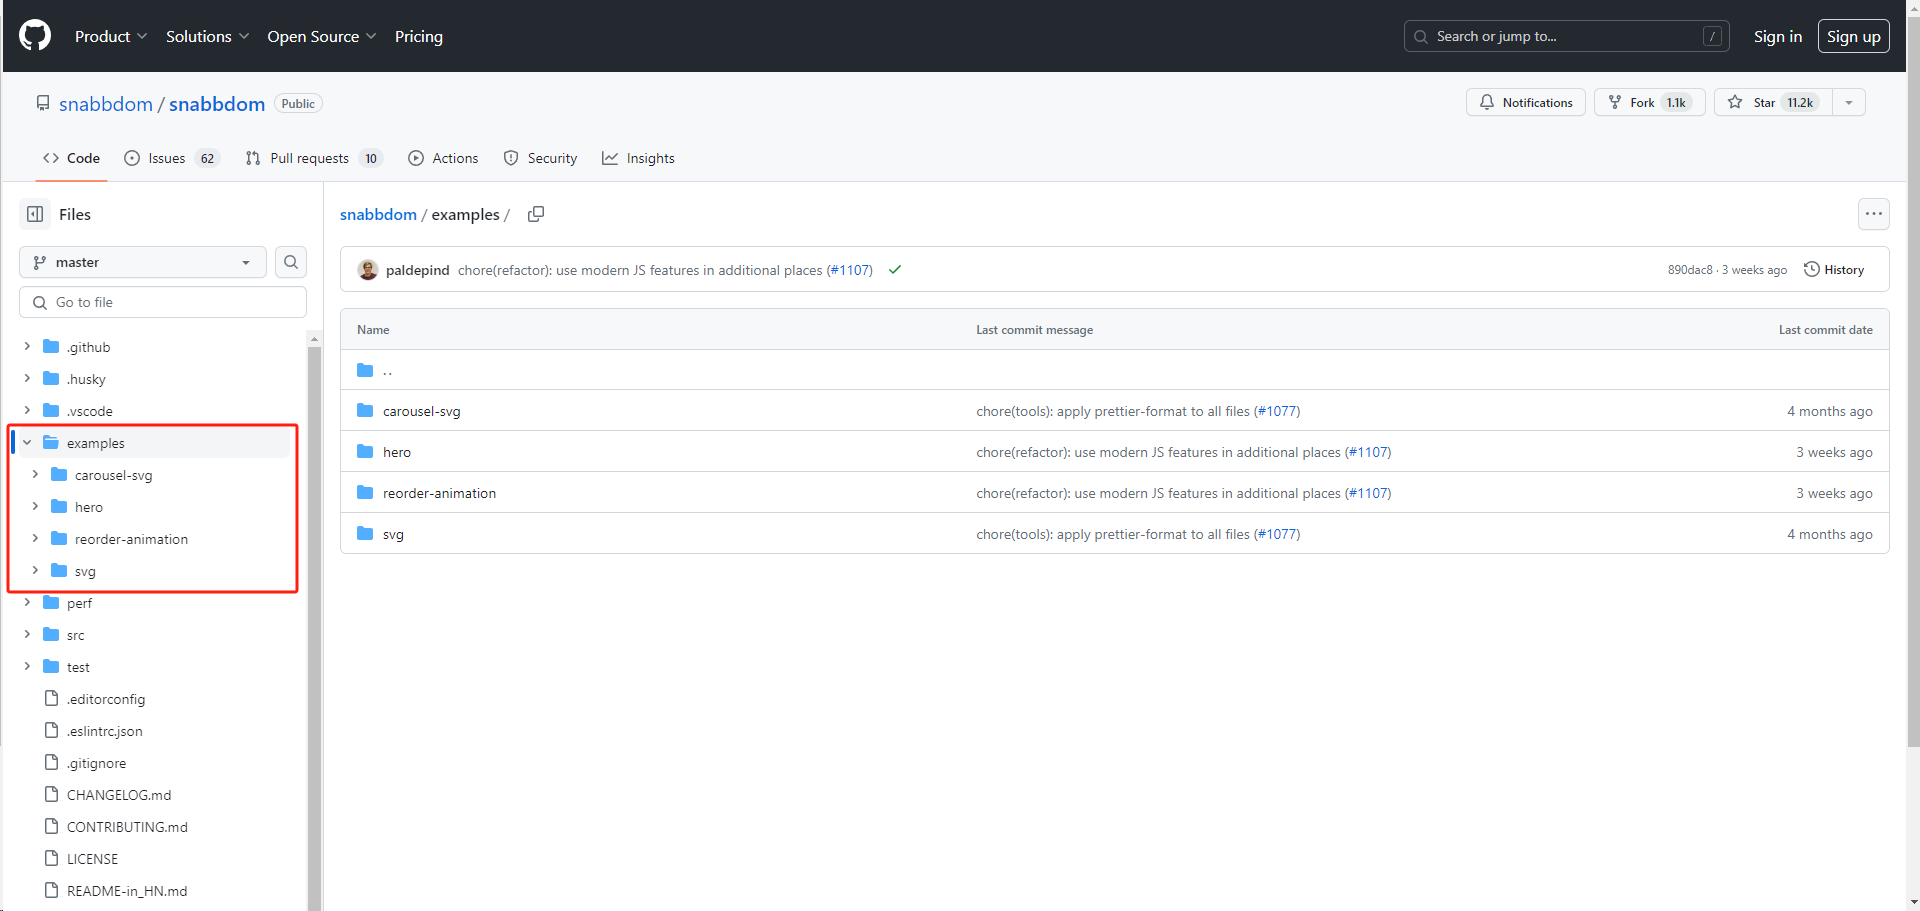The image size is (1920, 911).
Task: Open the three-dots more options menu
Action: click(1873, 214)
